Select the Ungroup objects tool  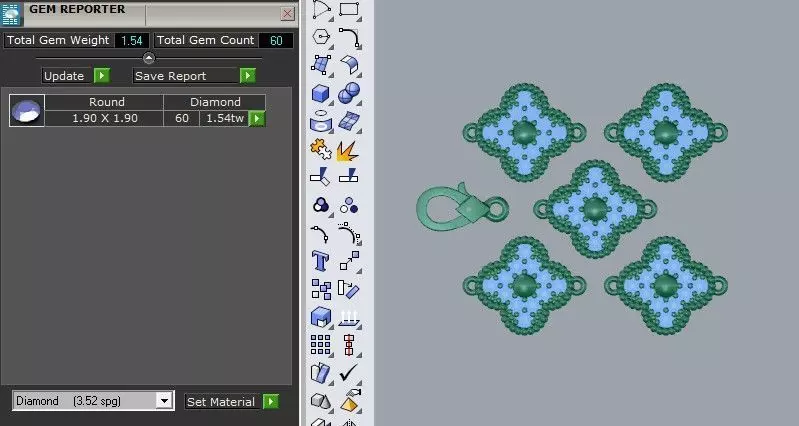click(x=349, y=205)
